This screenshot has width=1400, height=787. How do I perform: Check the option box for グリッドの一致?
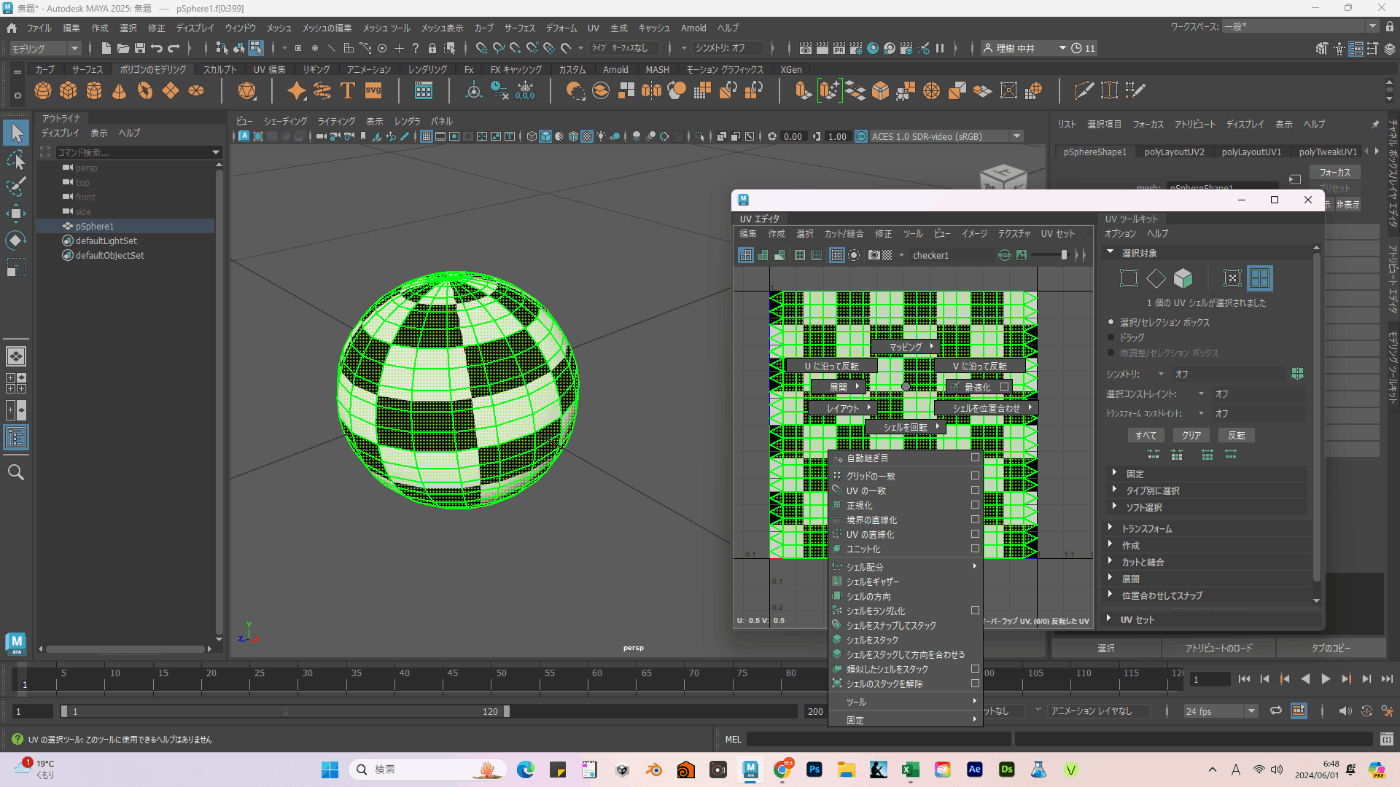(975, 476)
